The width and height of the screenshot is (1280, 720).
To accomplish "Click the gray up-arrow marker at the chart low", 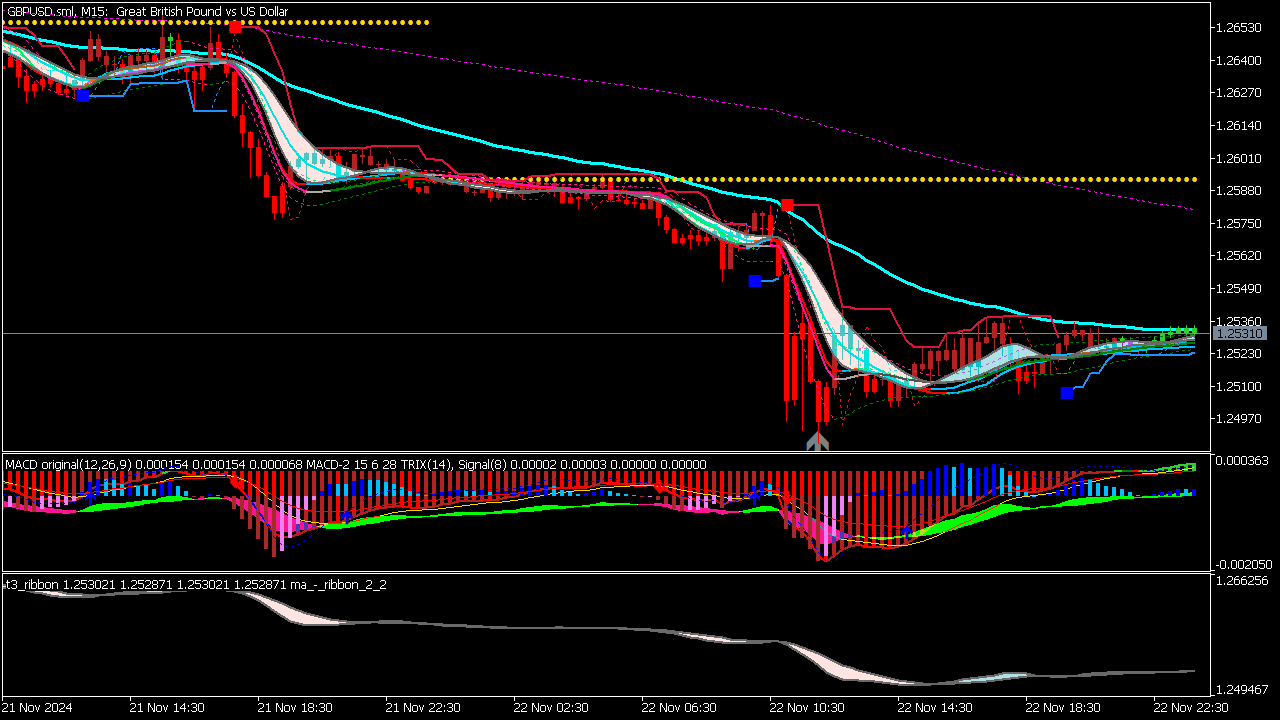I will pos(818,441).
